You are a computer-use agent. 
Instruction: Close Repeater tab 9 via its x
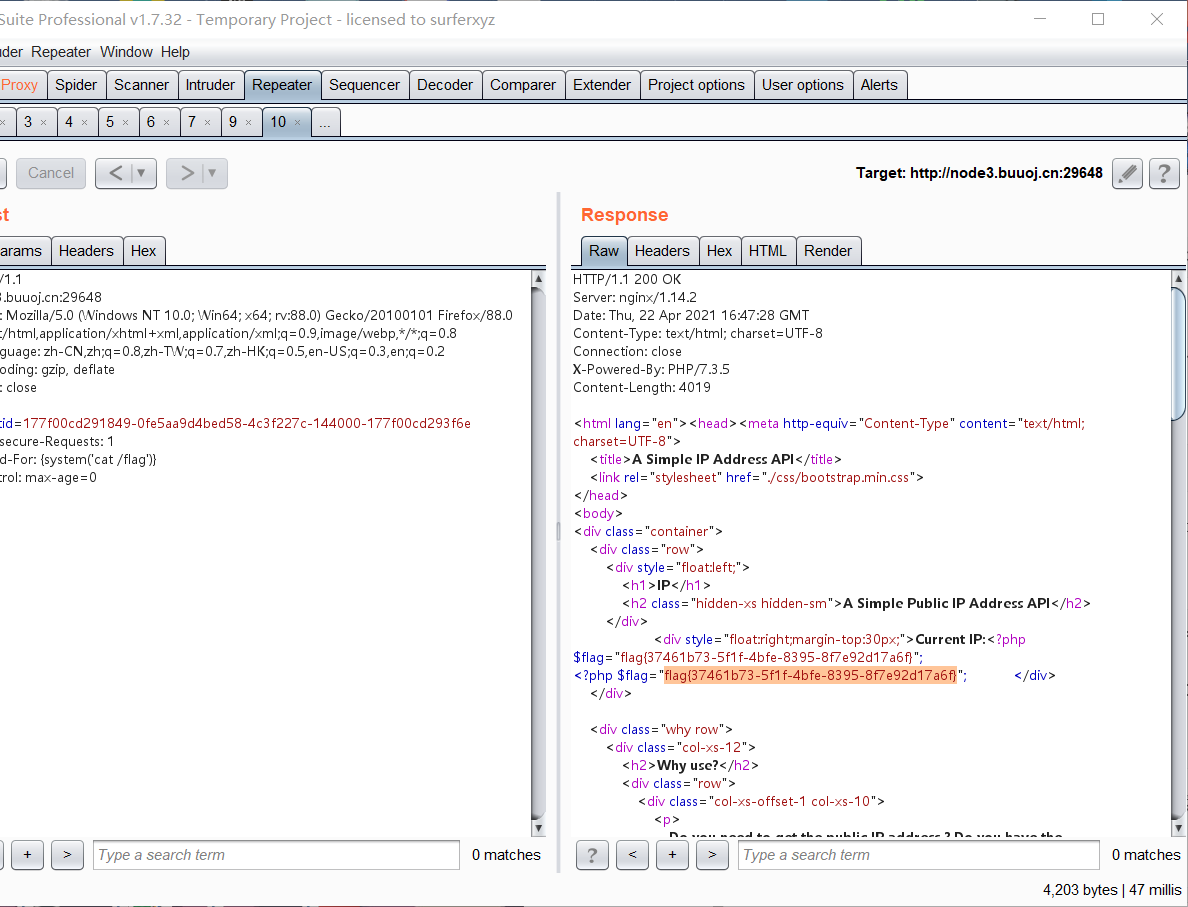click(x=248, y=122)
